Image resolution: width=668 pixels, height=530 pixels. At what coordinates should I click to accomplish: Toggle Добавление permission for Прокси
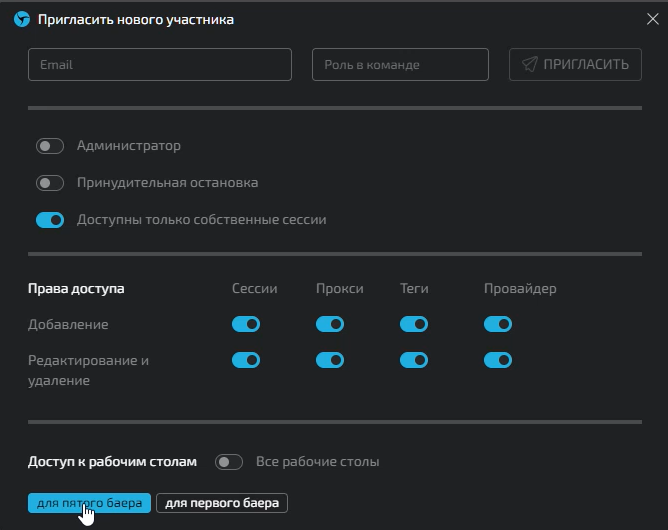(330, 324)
